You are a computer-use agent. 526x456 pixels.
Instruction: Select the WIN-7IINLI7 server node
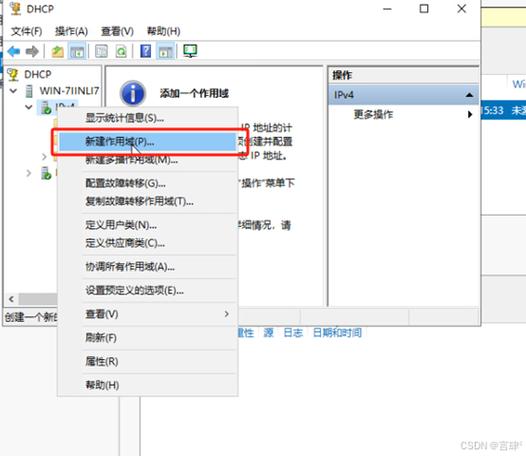pos(69,91)
